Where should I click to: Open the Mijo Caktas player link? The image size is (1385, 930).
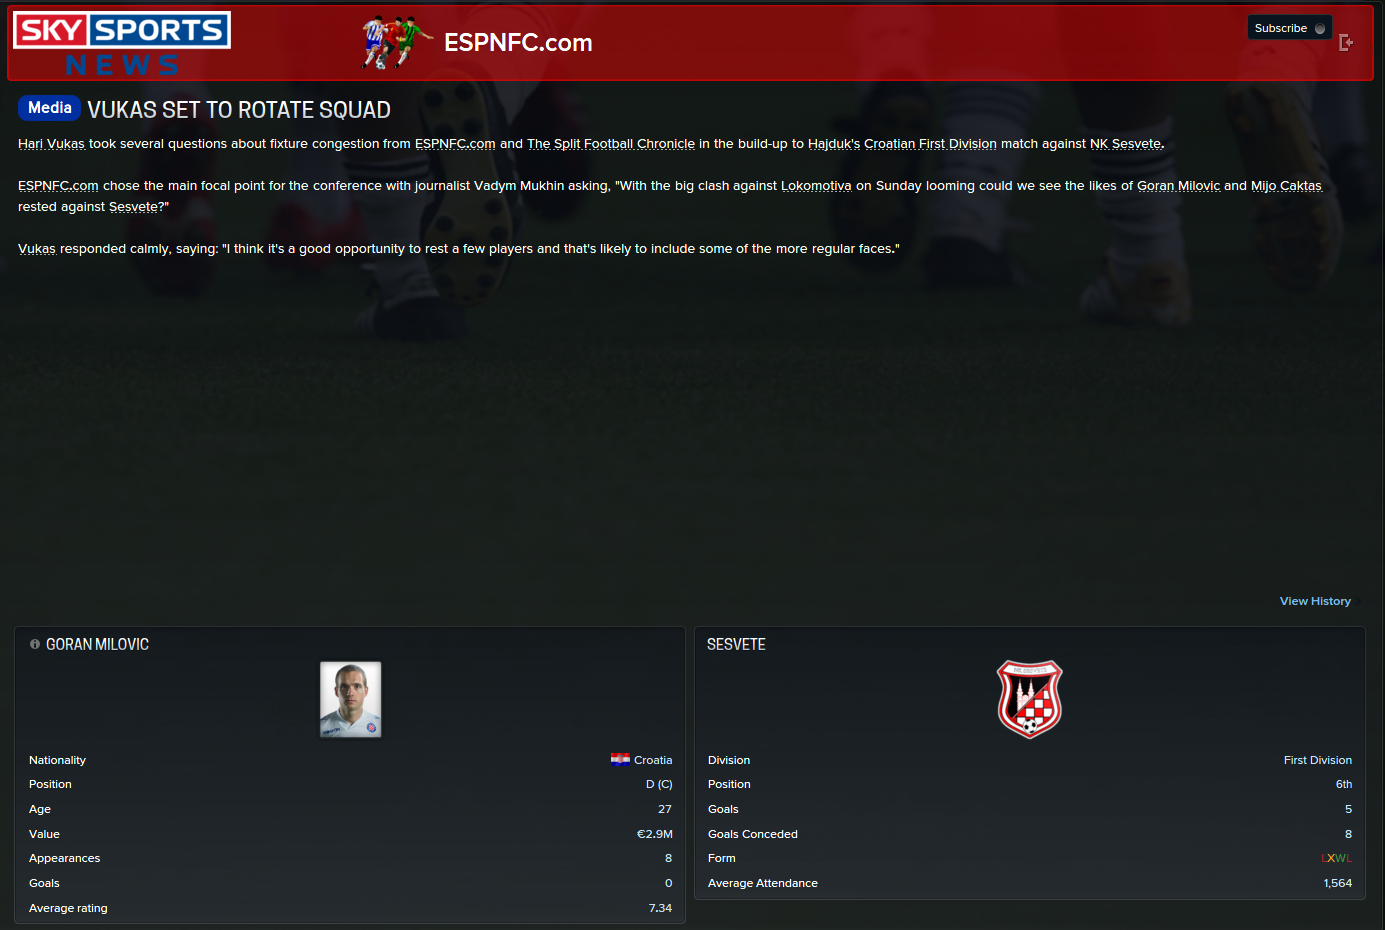1286,186
